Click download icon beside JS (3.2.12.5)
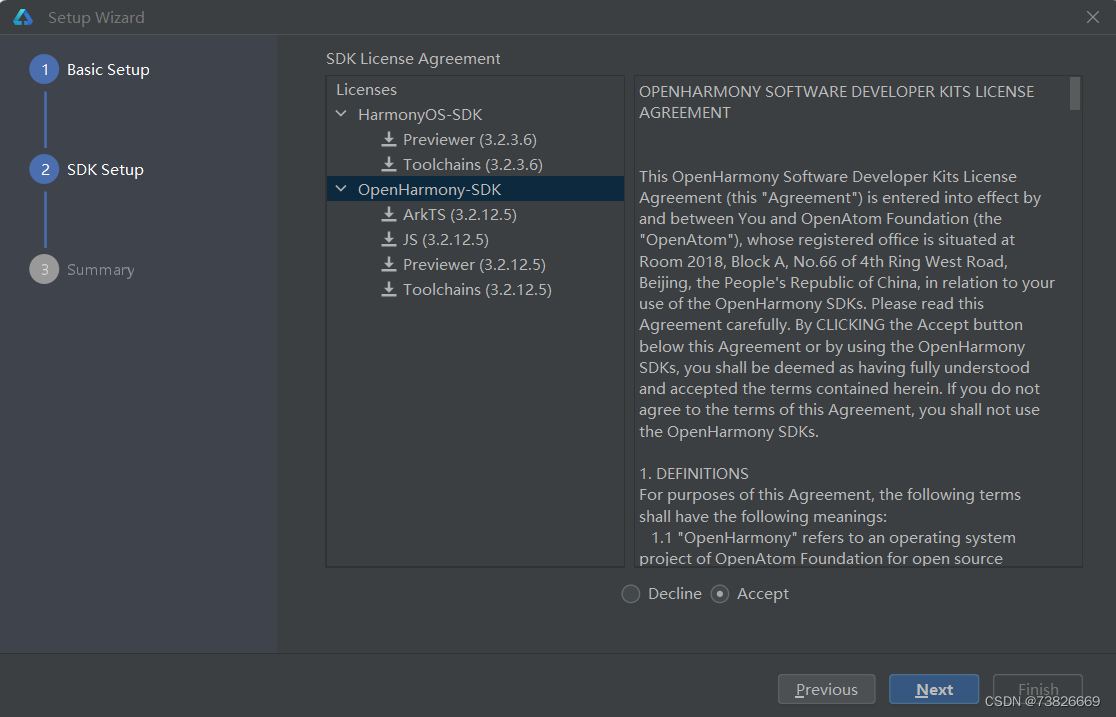 click(x=389, y=239)
